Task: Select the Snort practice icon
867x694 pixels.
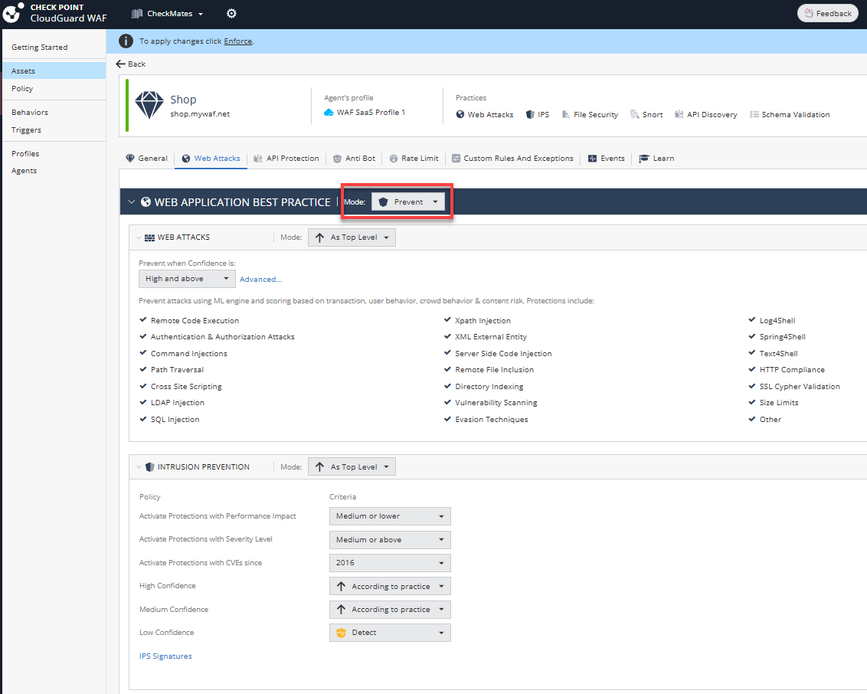Action: (x=635, y=115)
